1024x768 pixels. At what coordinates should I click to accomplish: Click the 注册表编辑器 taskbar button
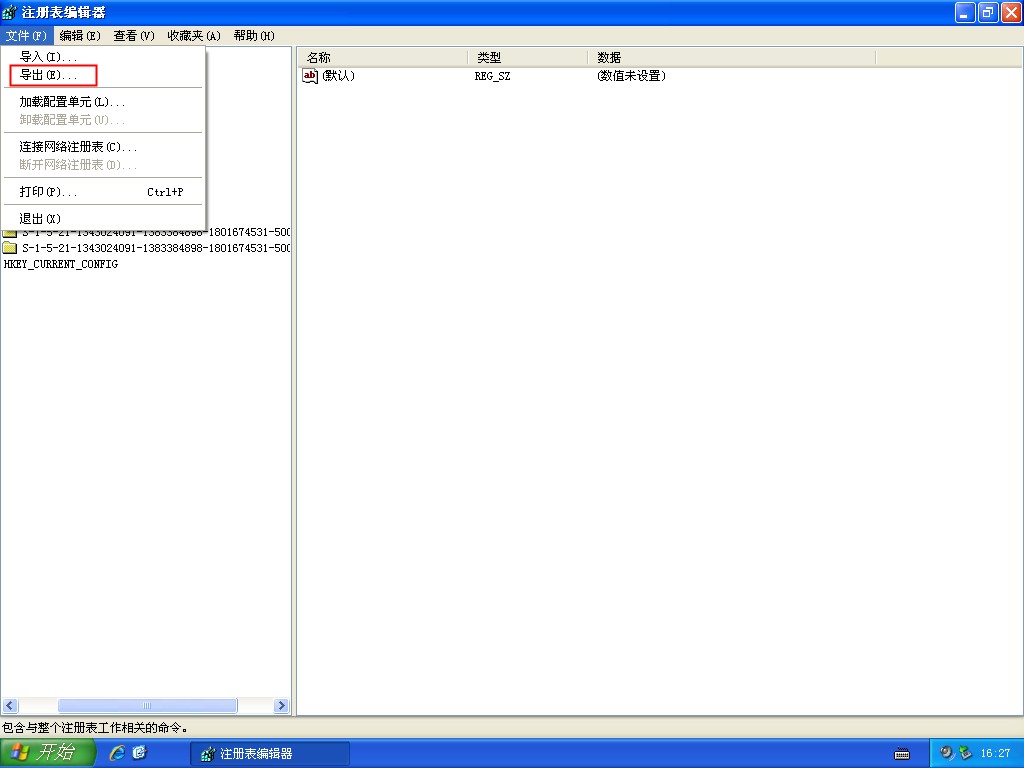tap(270, 753)
